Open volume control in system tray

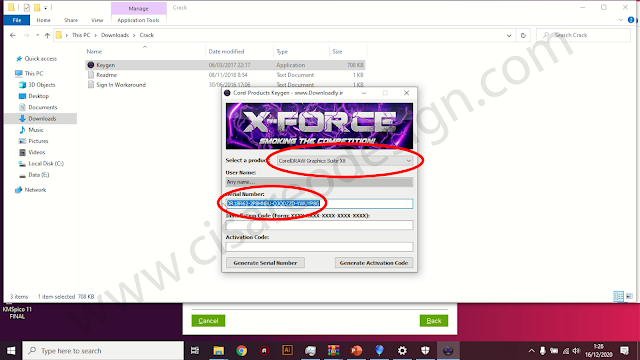pyautogui.click(x=576, y=351)
